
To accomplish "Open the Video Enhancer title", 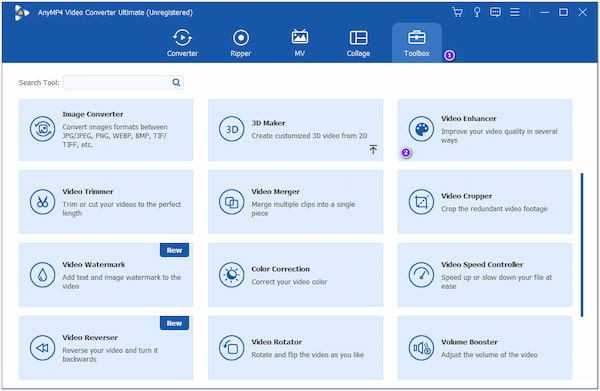I will click(x=469, y=119).
